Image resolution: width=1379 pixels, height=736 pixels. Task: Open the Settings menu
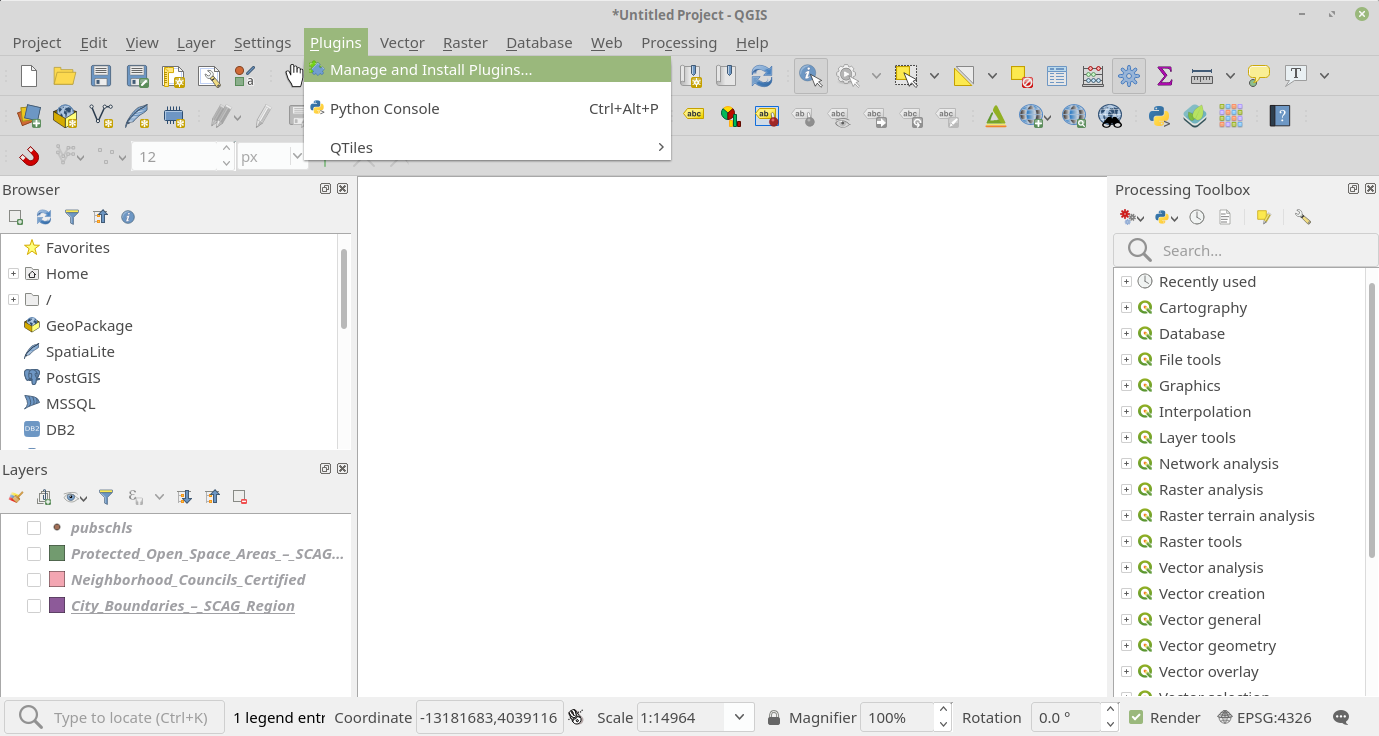click(x=262, y=43)
